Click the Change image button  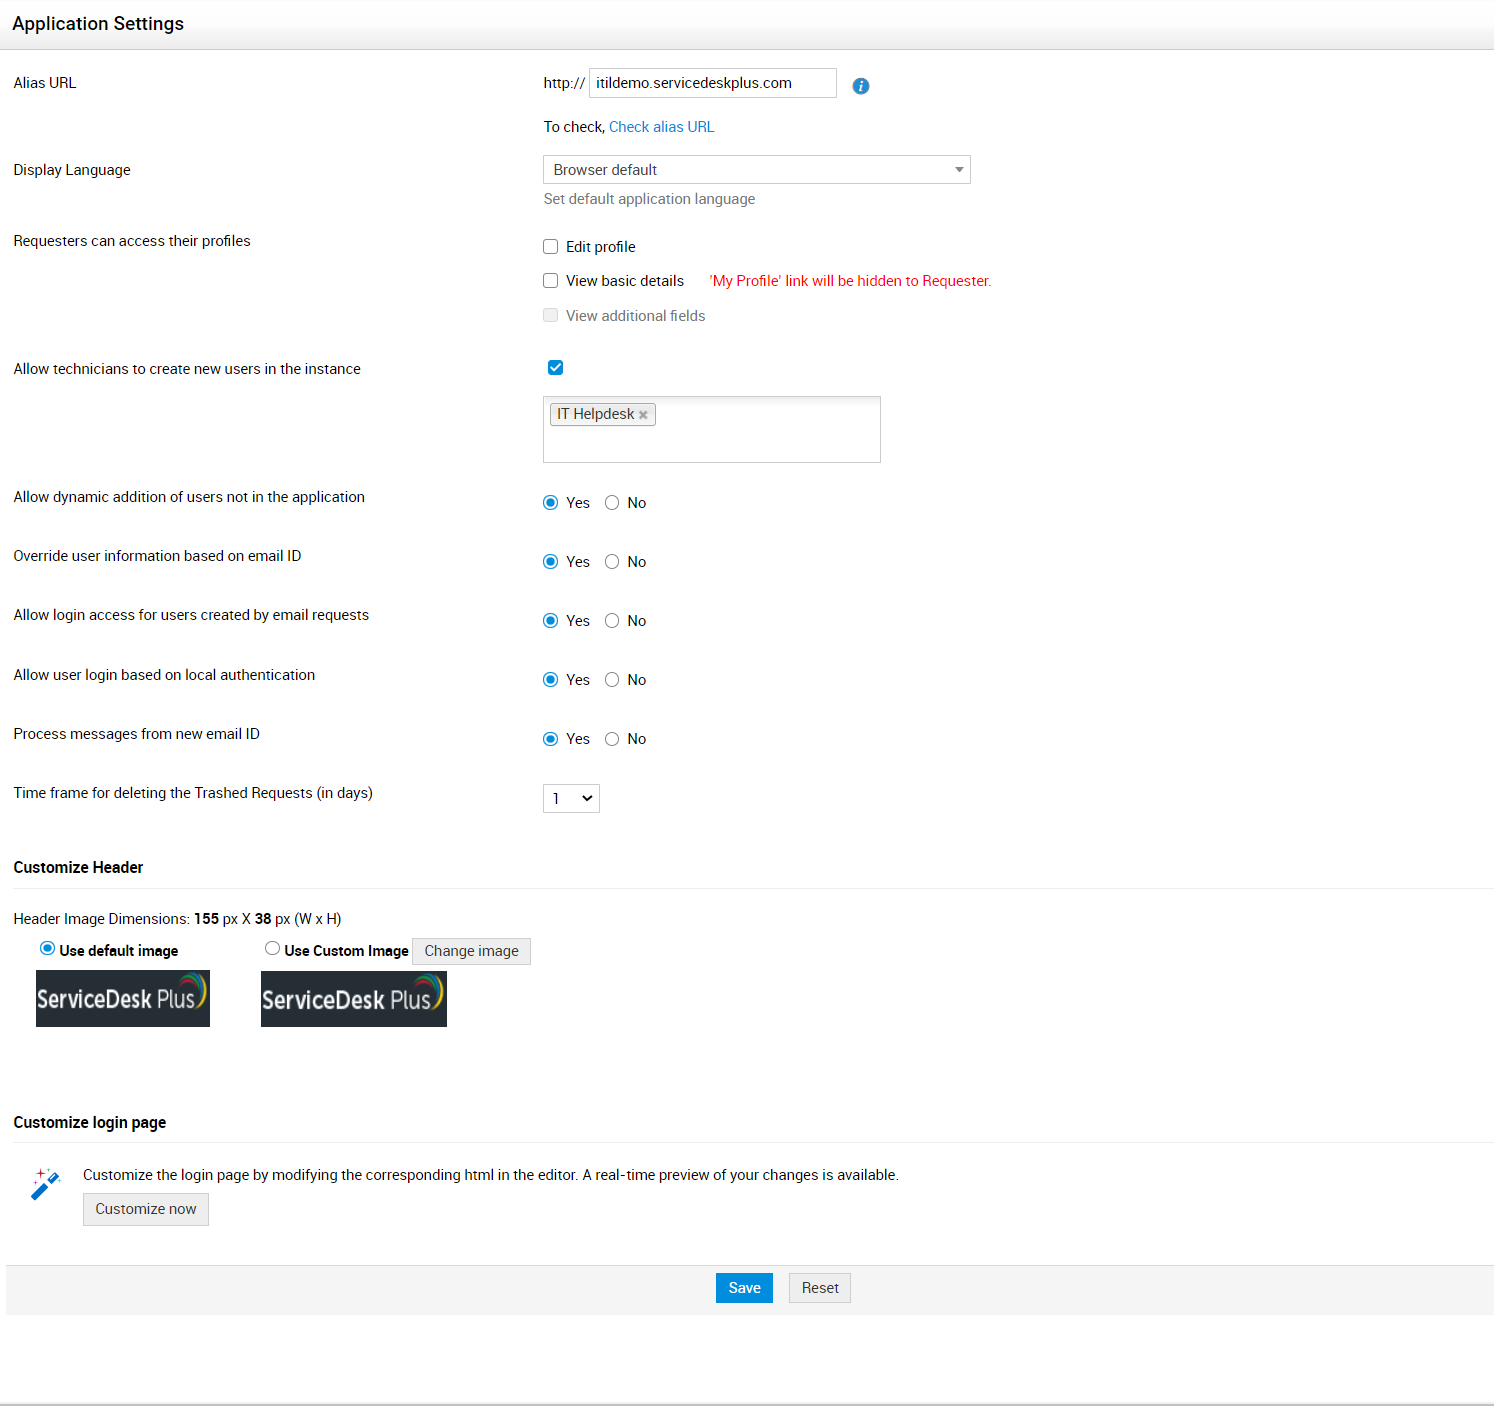pos(471,951)
